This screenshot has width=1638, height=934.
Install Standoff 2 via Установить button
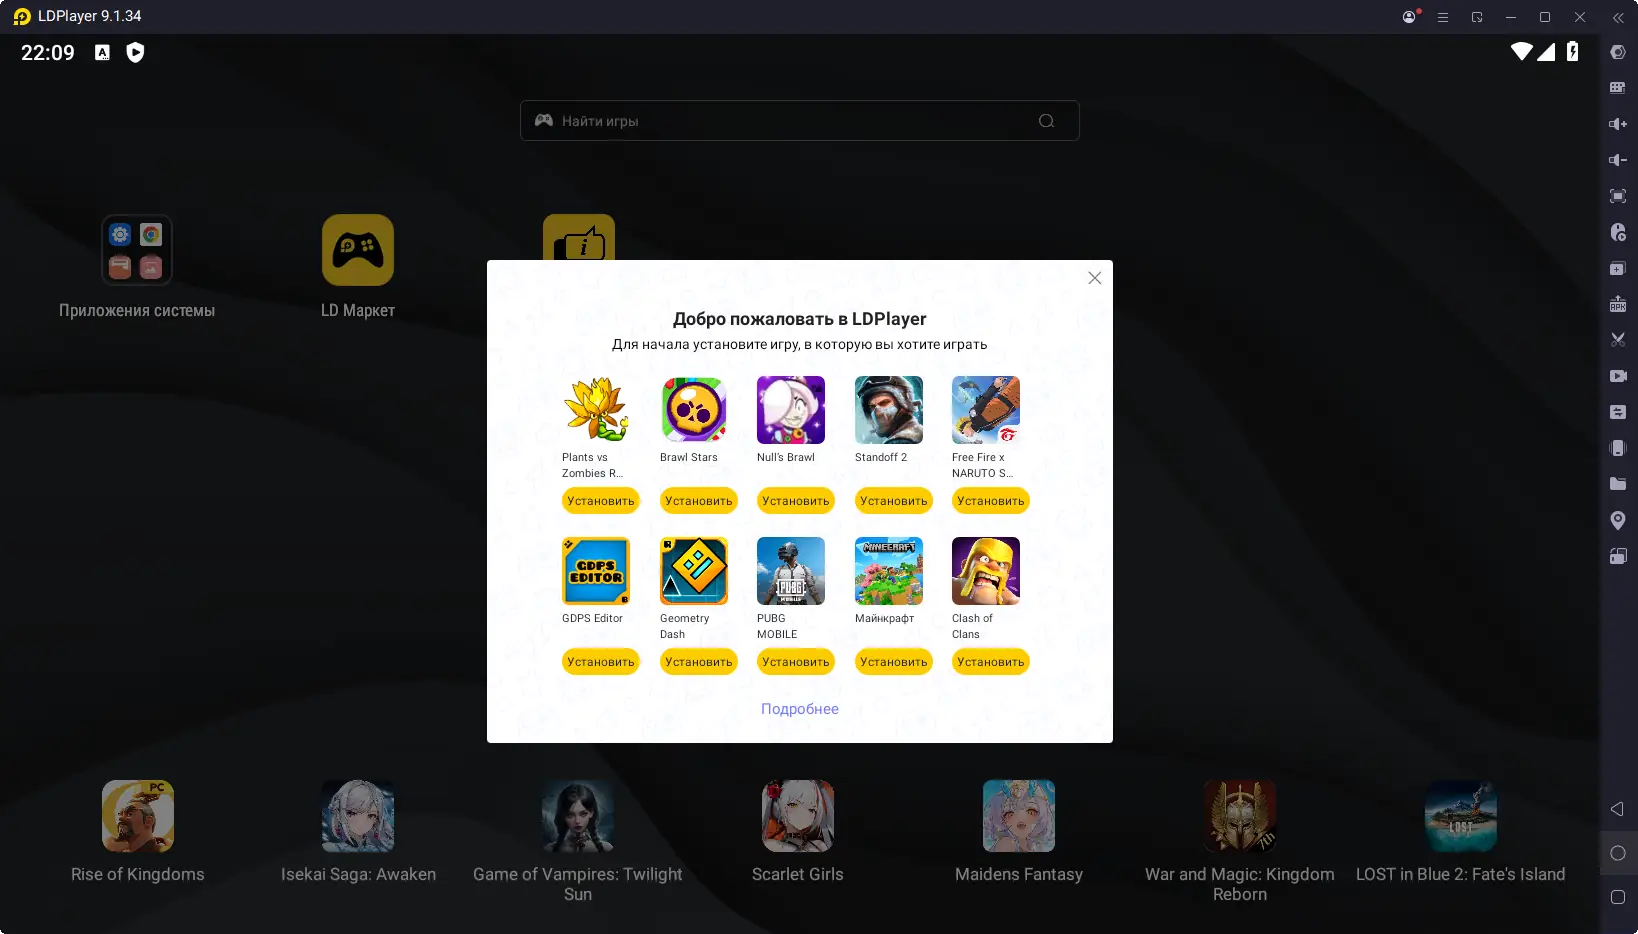click(894, 501)
